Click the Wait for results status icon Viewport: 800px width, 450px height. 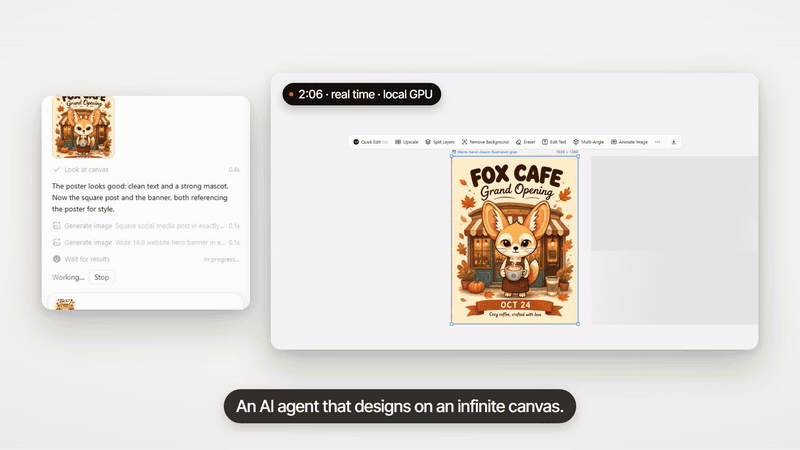pos(57,259)
